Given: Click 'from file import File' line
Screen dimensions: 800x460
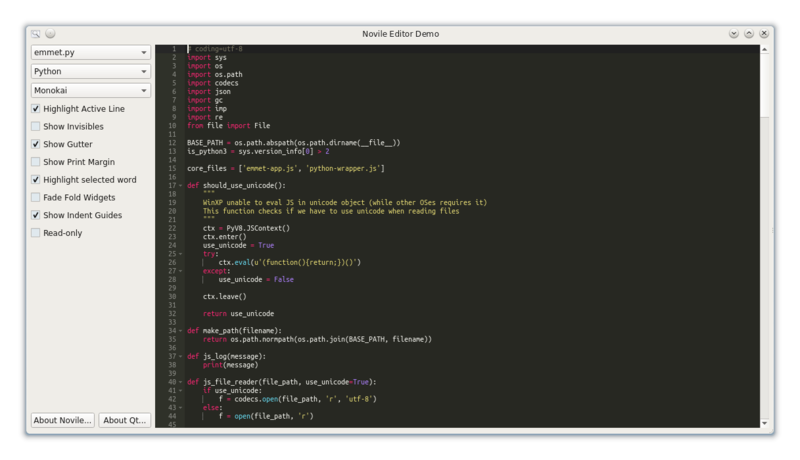Looking at the screenshot, I should pos(229,125).
